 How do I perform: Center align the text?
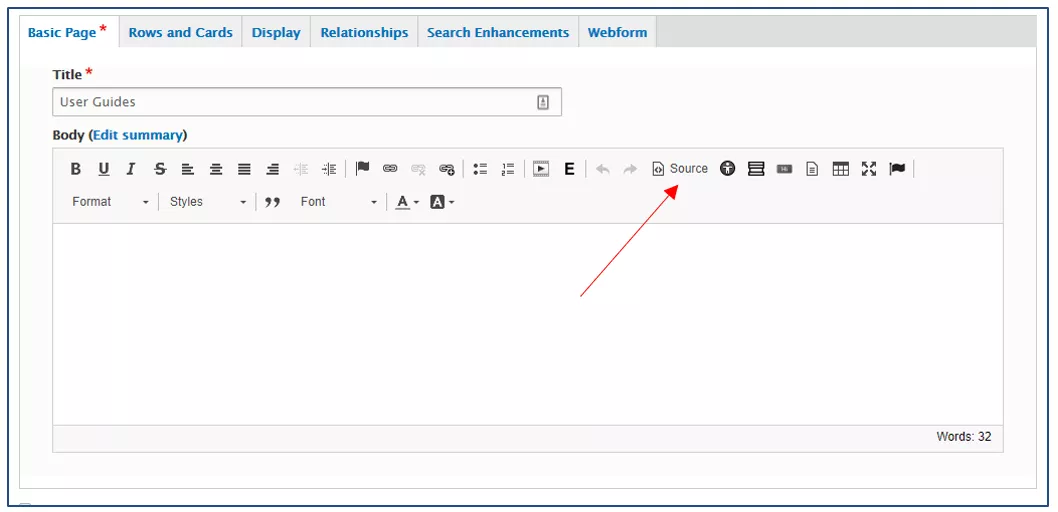point(216,169)
